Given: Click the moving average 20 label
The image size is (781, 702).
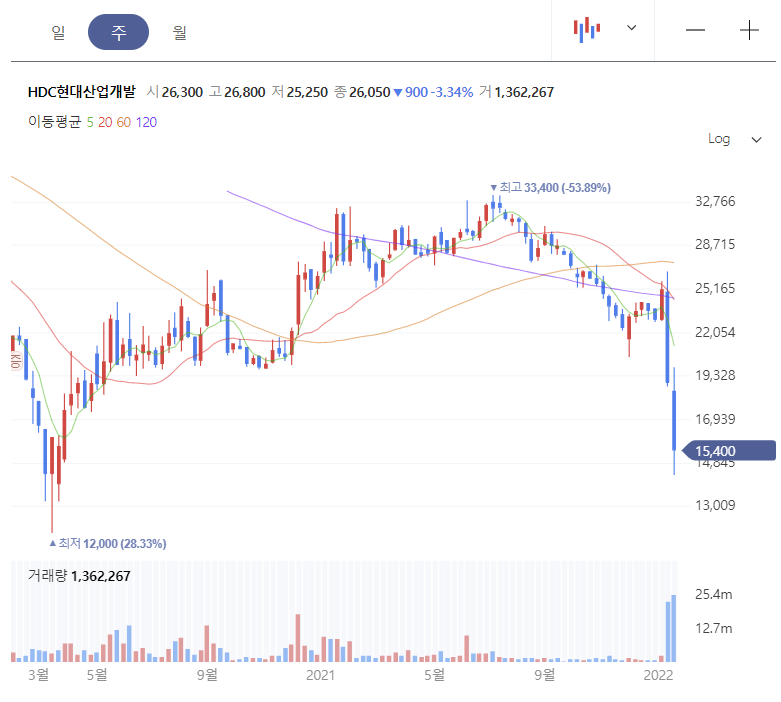Looking at the screenshot, I should [x=105, y=122].
